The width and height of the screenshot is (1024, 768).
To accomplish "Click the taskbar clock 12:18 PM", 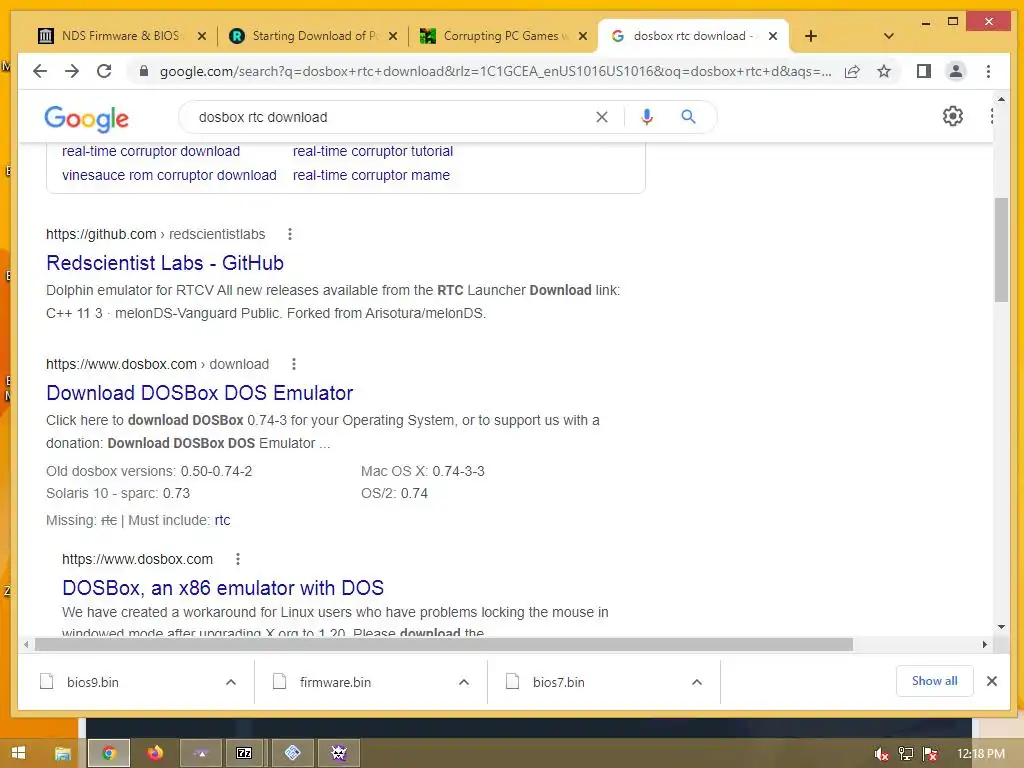I will tap(981, 754).
